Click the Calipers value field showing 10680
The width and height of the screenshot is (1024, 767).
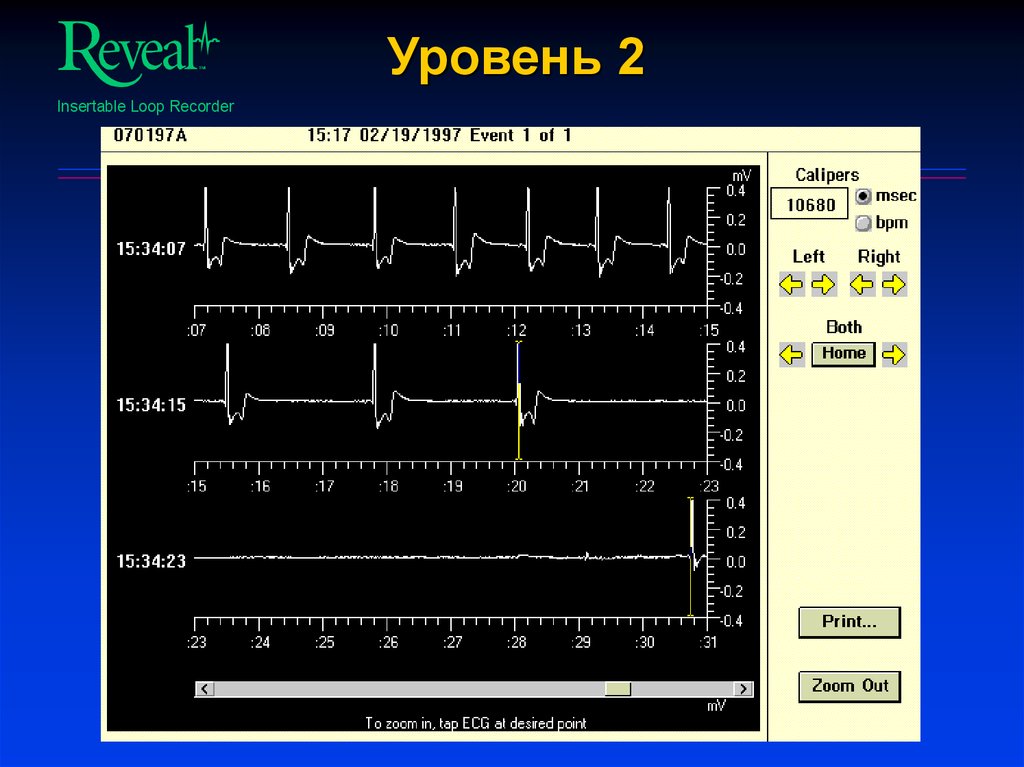pos(808,204)
